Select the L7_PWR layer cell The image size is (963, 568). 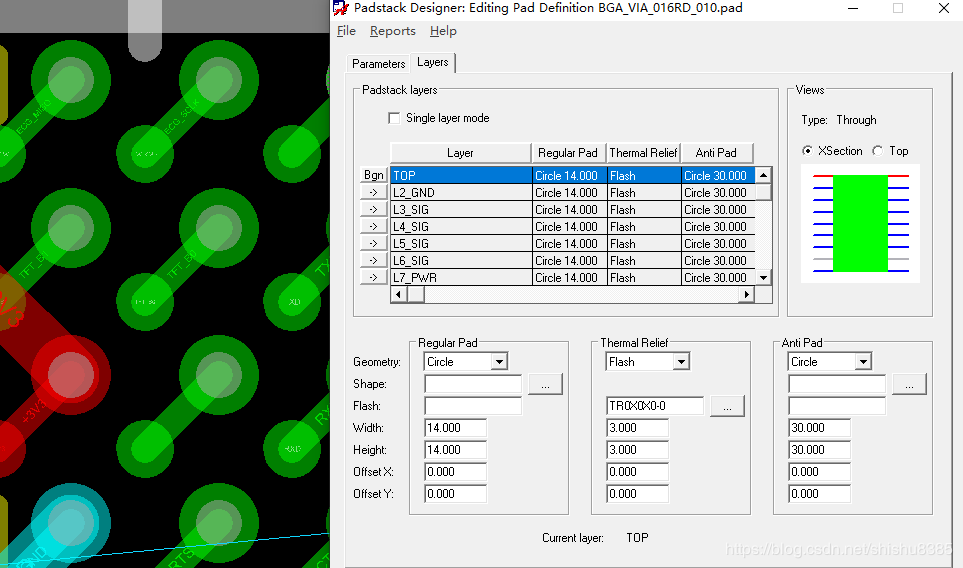(461, 278)
